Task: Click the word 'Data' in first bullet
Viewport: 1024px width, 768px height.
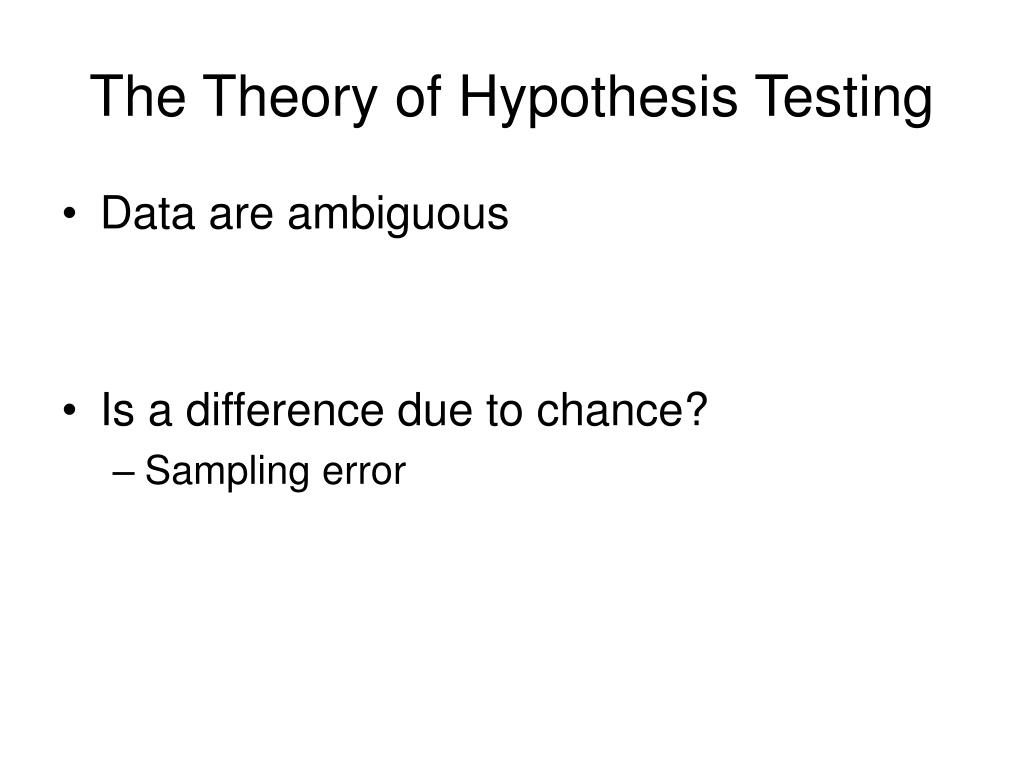Action: pos(148,213)
